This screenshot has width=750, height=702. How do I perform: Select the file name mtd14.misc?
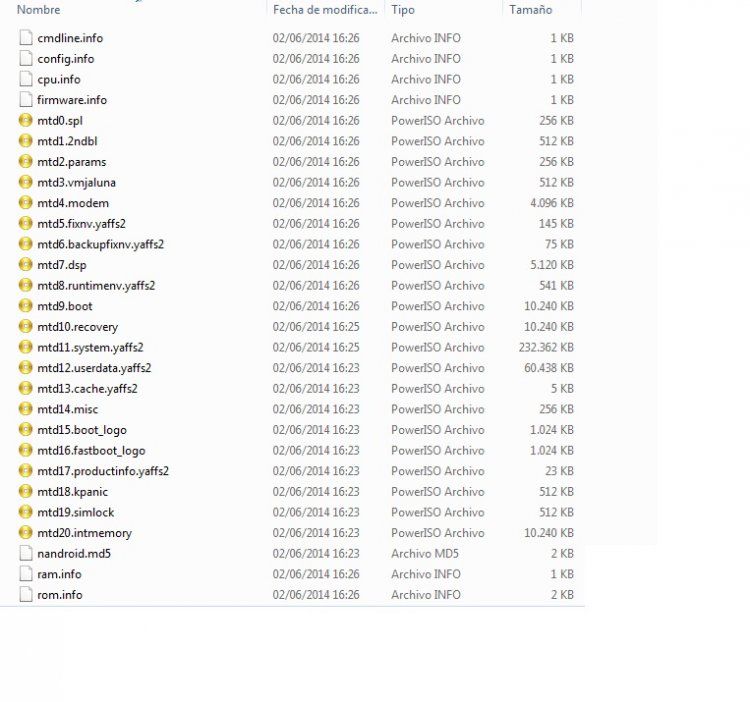point(67,409)
